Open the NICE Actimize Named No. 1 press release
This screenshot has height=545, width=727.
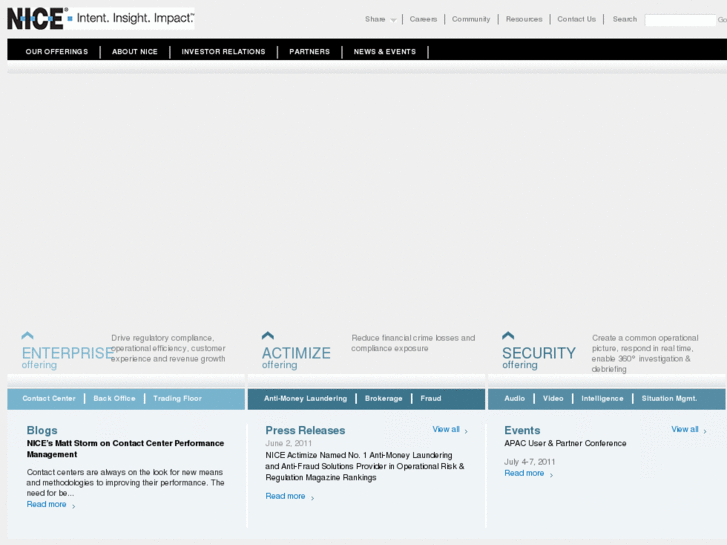pos(365,466)
